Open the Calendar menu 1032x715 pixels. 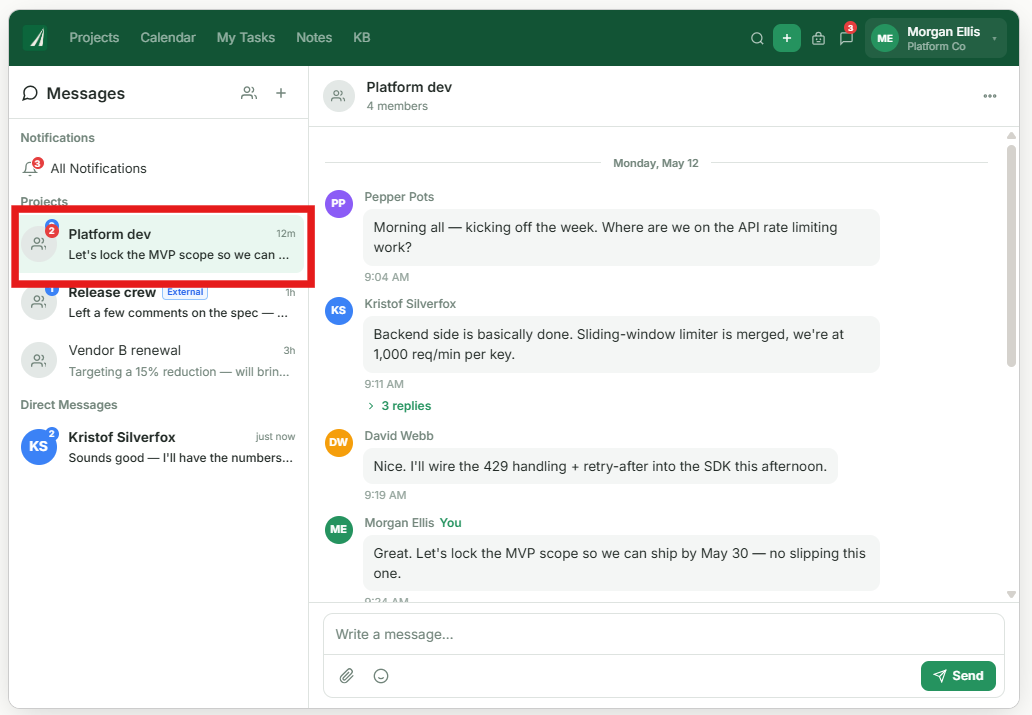click(x=168, y=38)
